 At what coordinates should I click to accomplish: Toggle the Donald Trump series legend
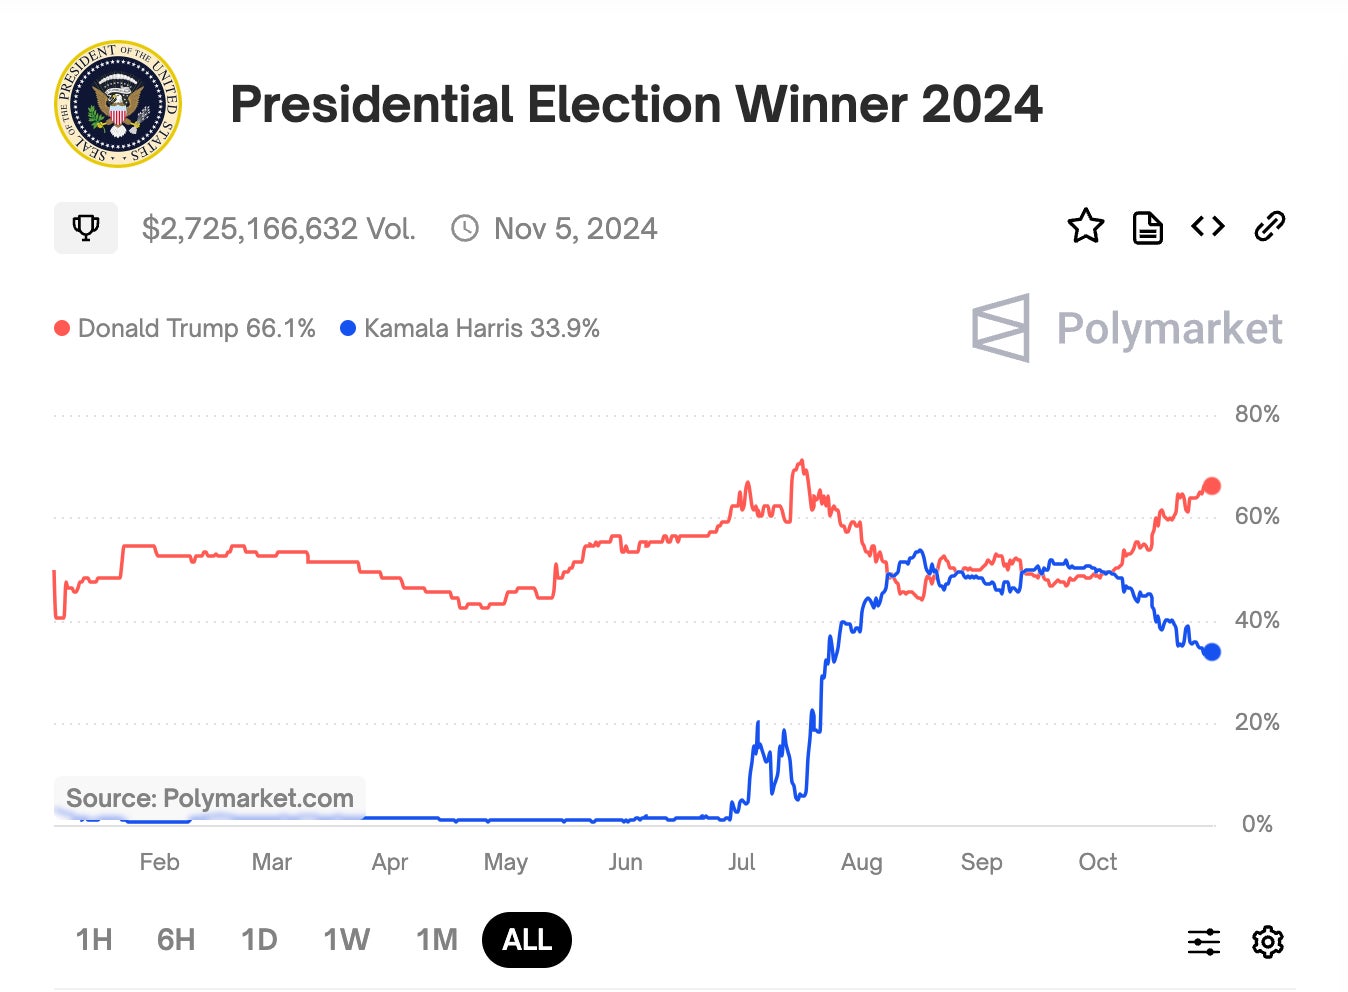[x=185, y=327]
